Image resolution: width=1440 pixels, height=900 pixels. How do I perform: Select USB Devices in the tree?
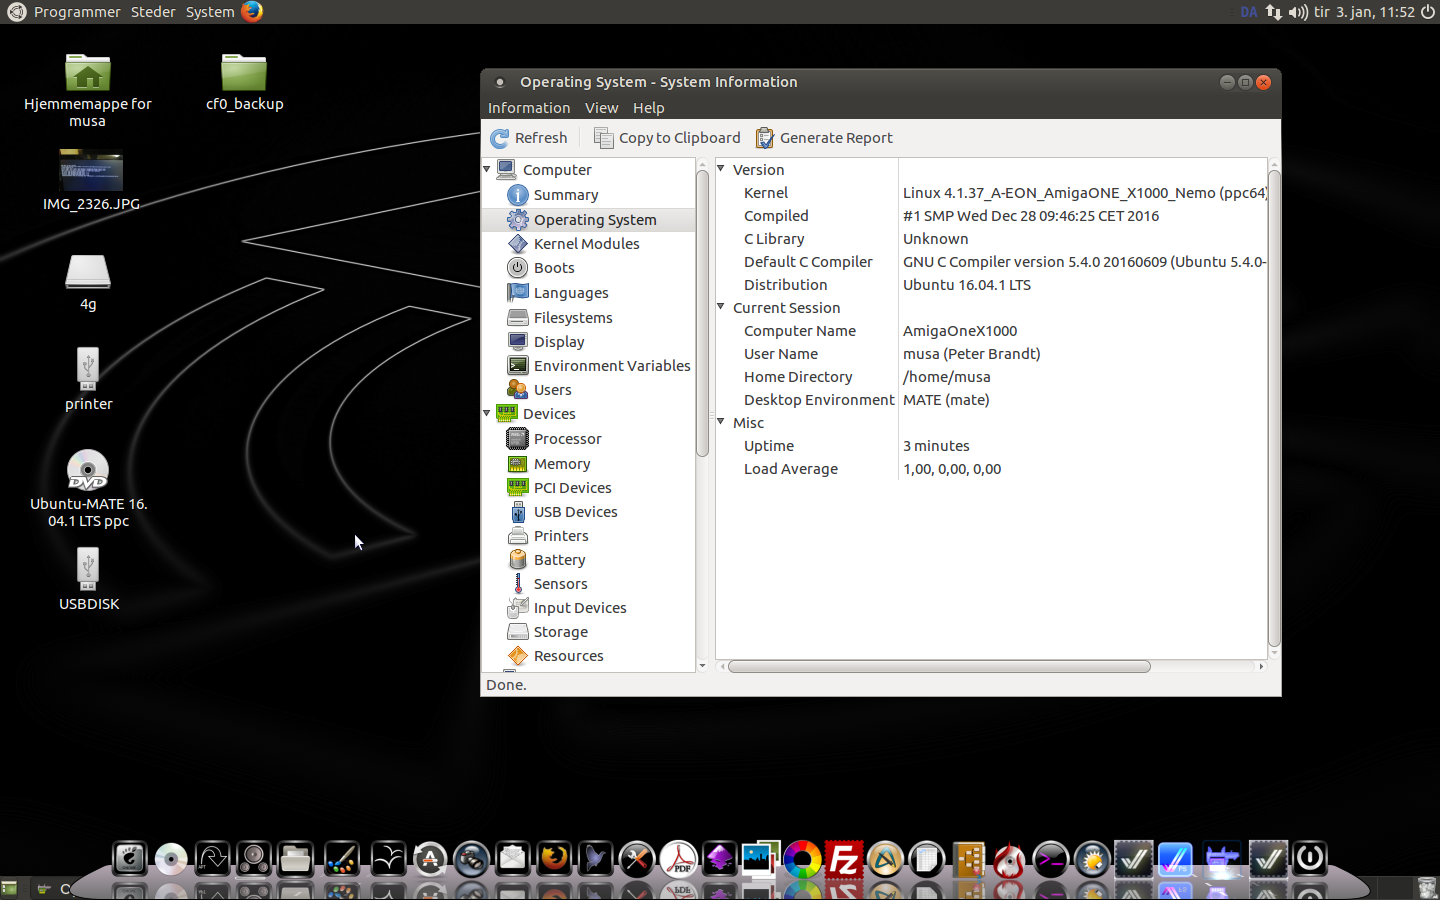coord(575,512)
